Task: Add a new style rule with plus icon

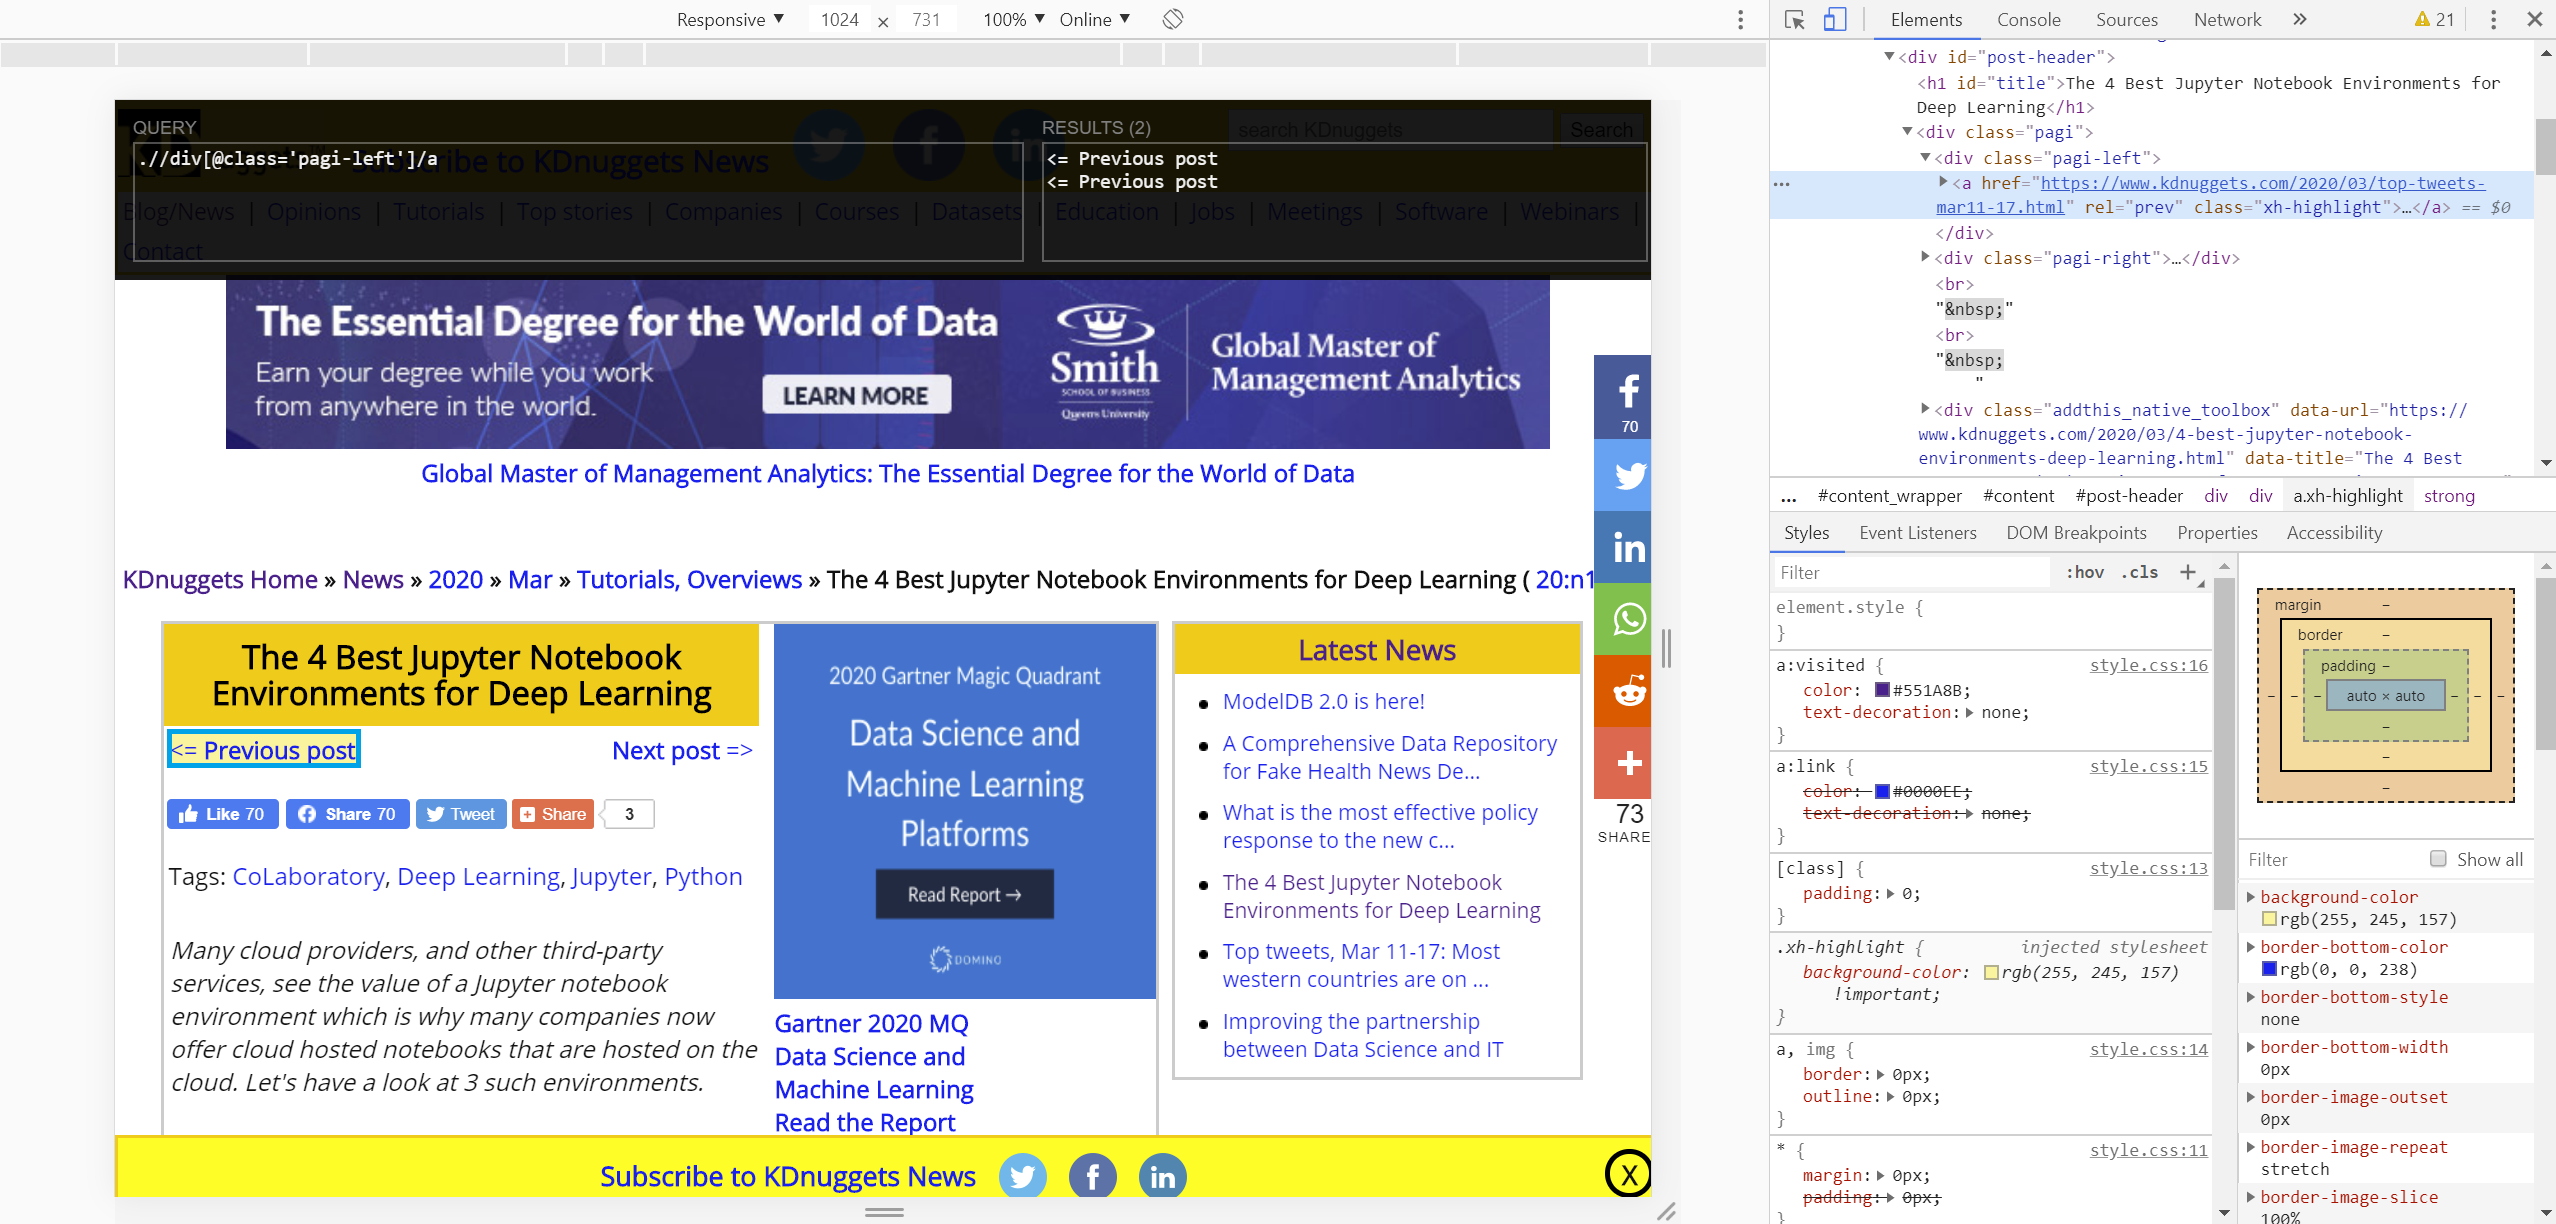Action: point(2188,572)
